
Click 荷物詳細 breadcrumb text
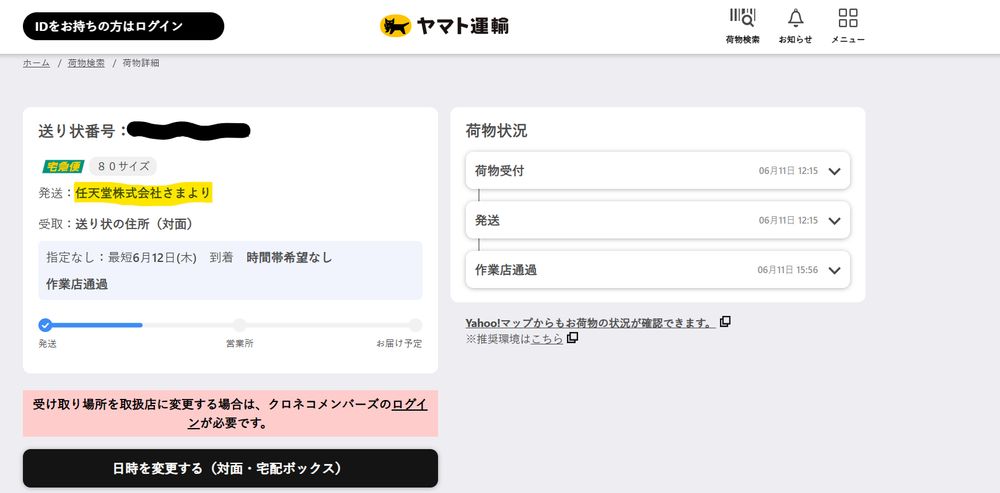(x=141, y=63)
